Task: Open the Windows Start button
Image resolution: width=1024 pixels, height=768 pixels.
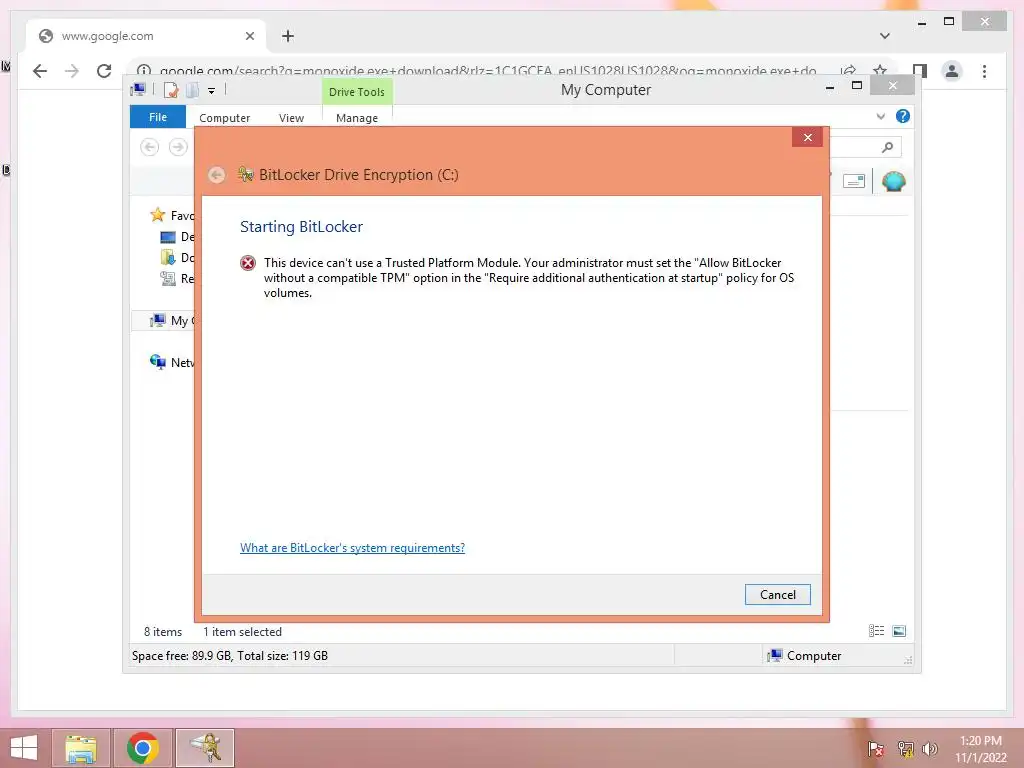Action: click(24, 748)
